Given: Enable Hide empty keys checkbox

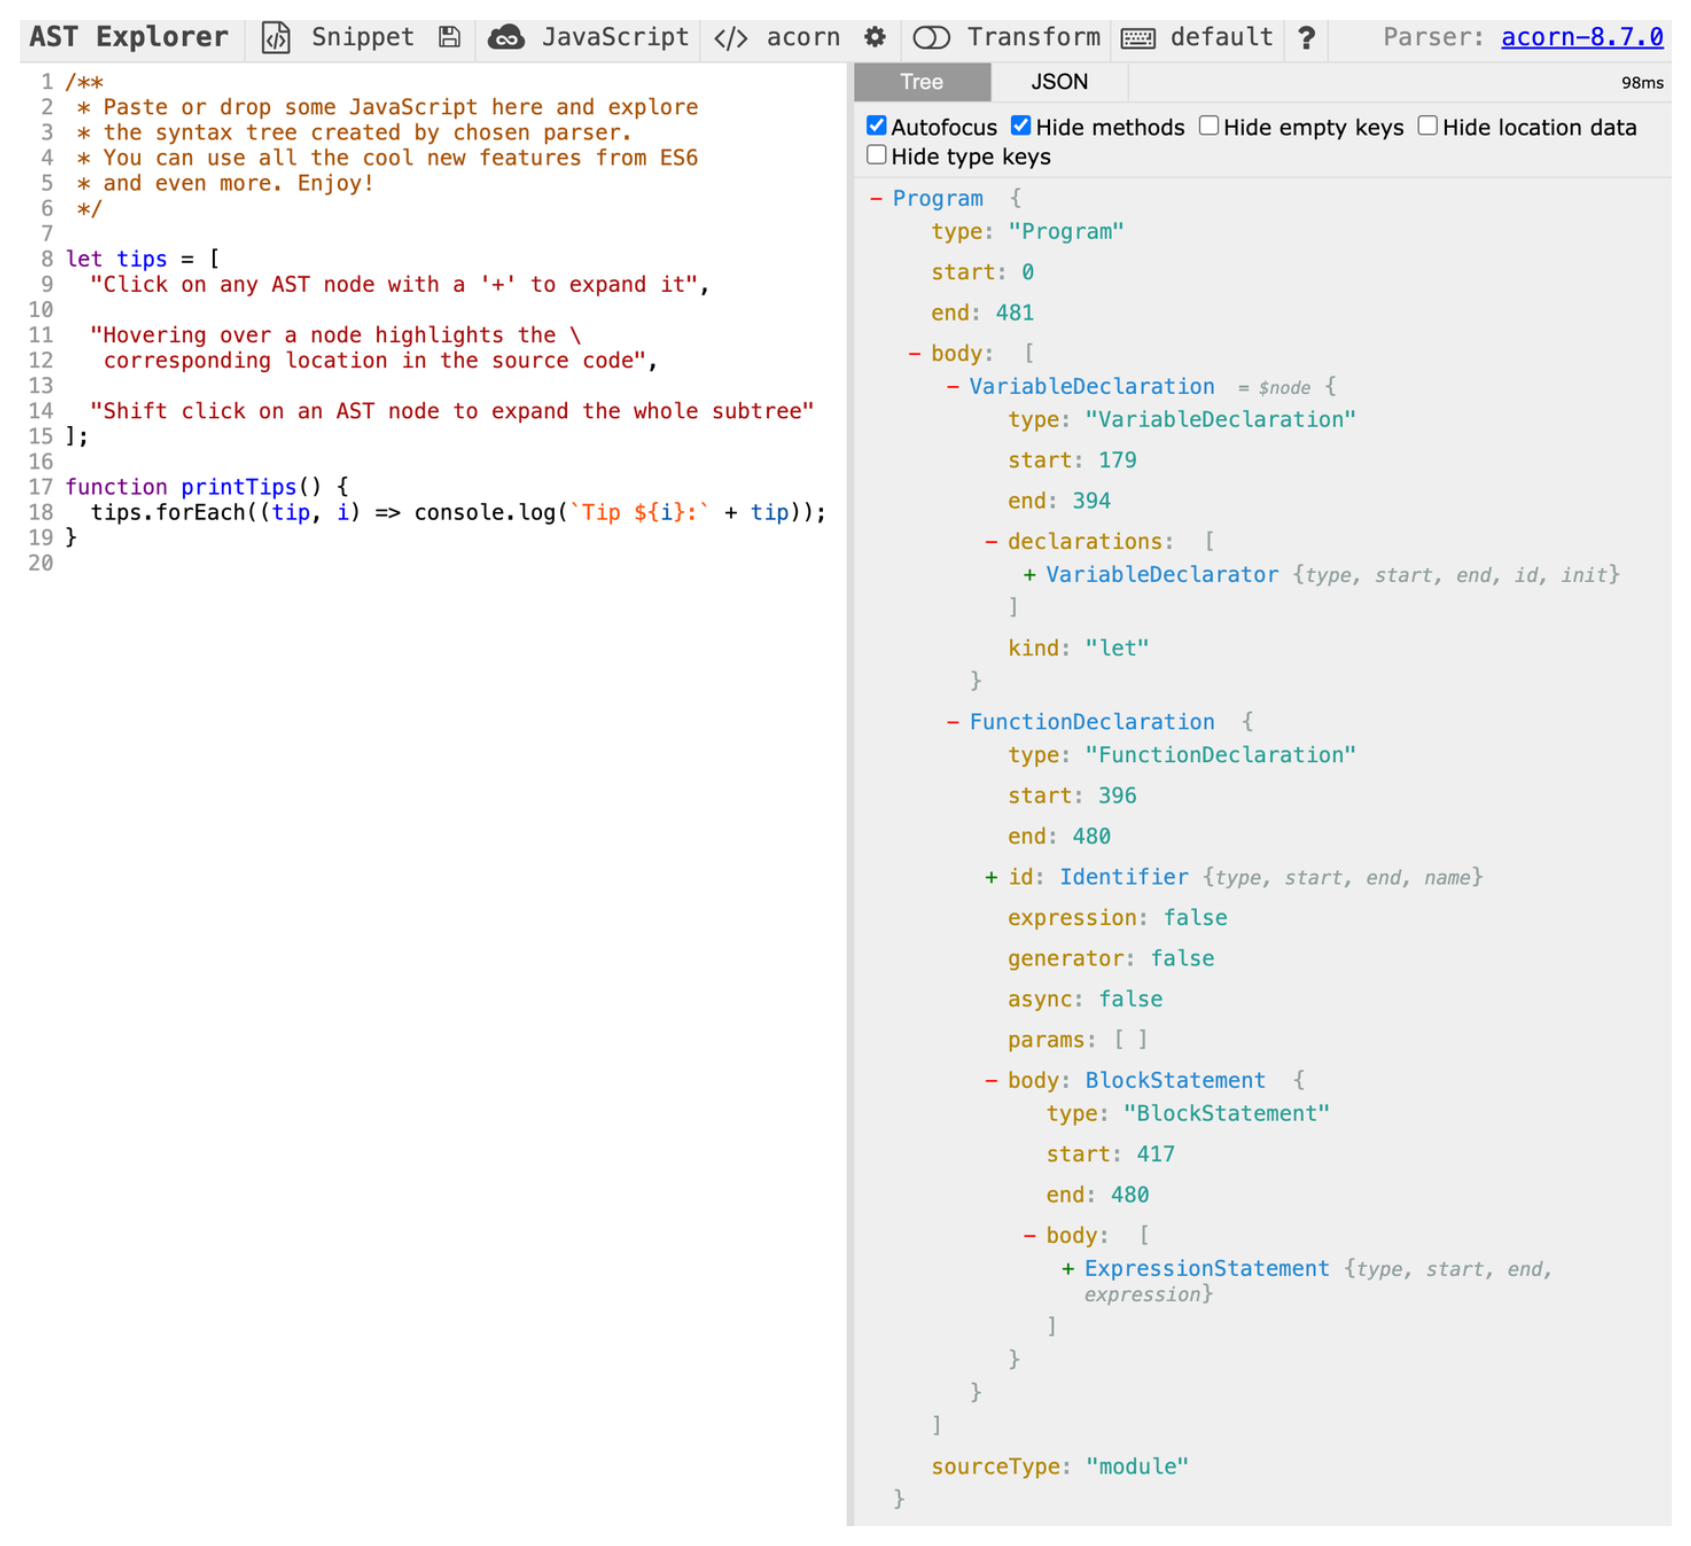Looking at the screenshot, I should pyautogui.click(x=1209, y=126).
